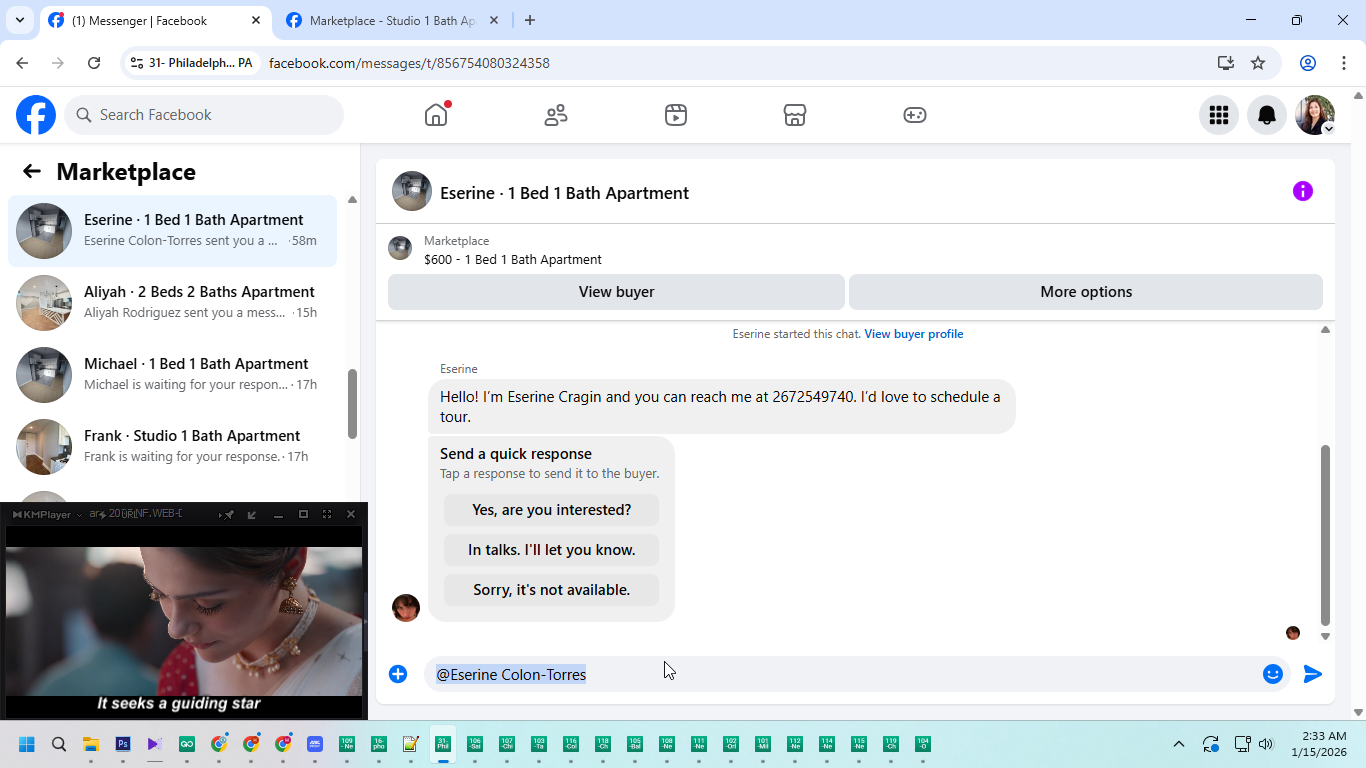The image size is (1366, 768).
Task: Open the Windows Start button
Action: click(27, 744)
